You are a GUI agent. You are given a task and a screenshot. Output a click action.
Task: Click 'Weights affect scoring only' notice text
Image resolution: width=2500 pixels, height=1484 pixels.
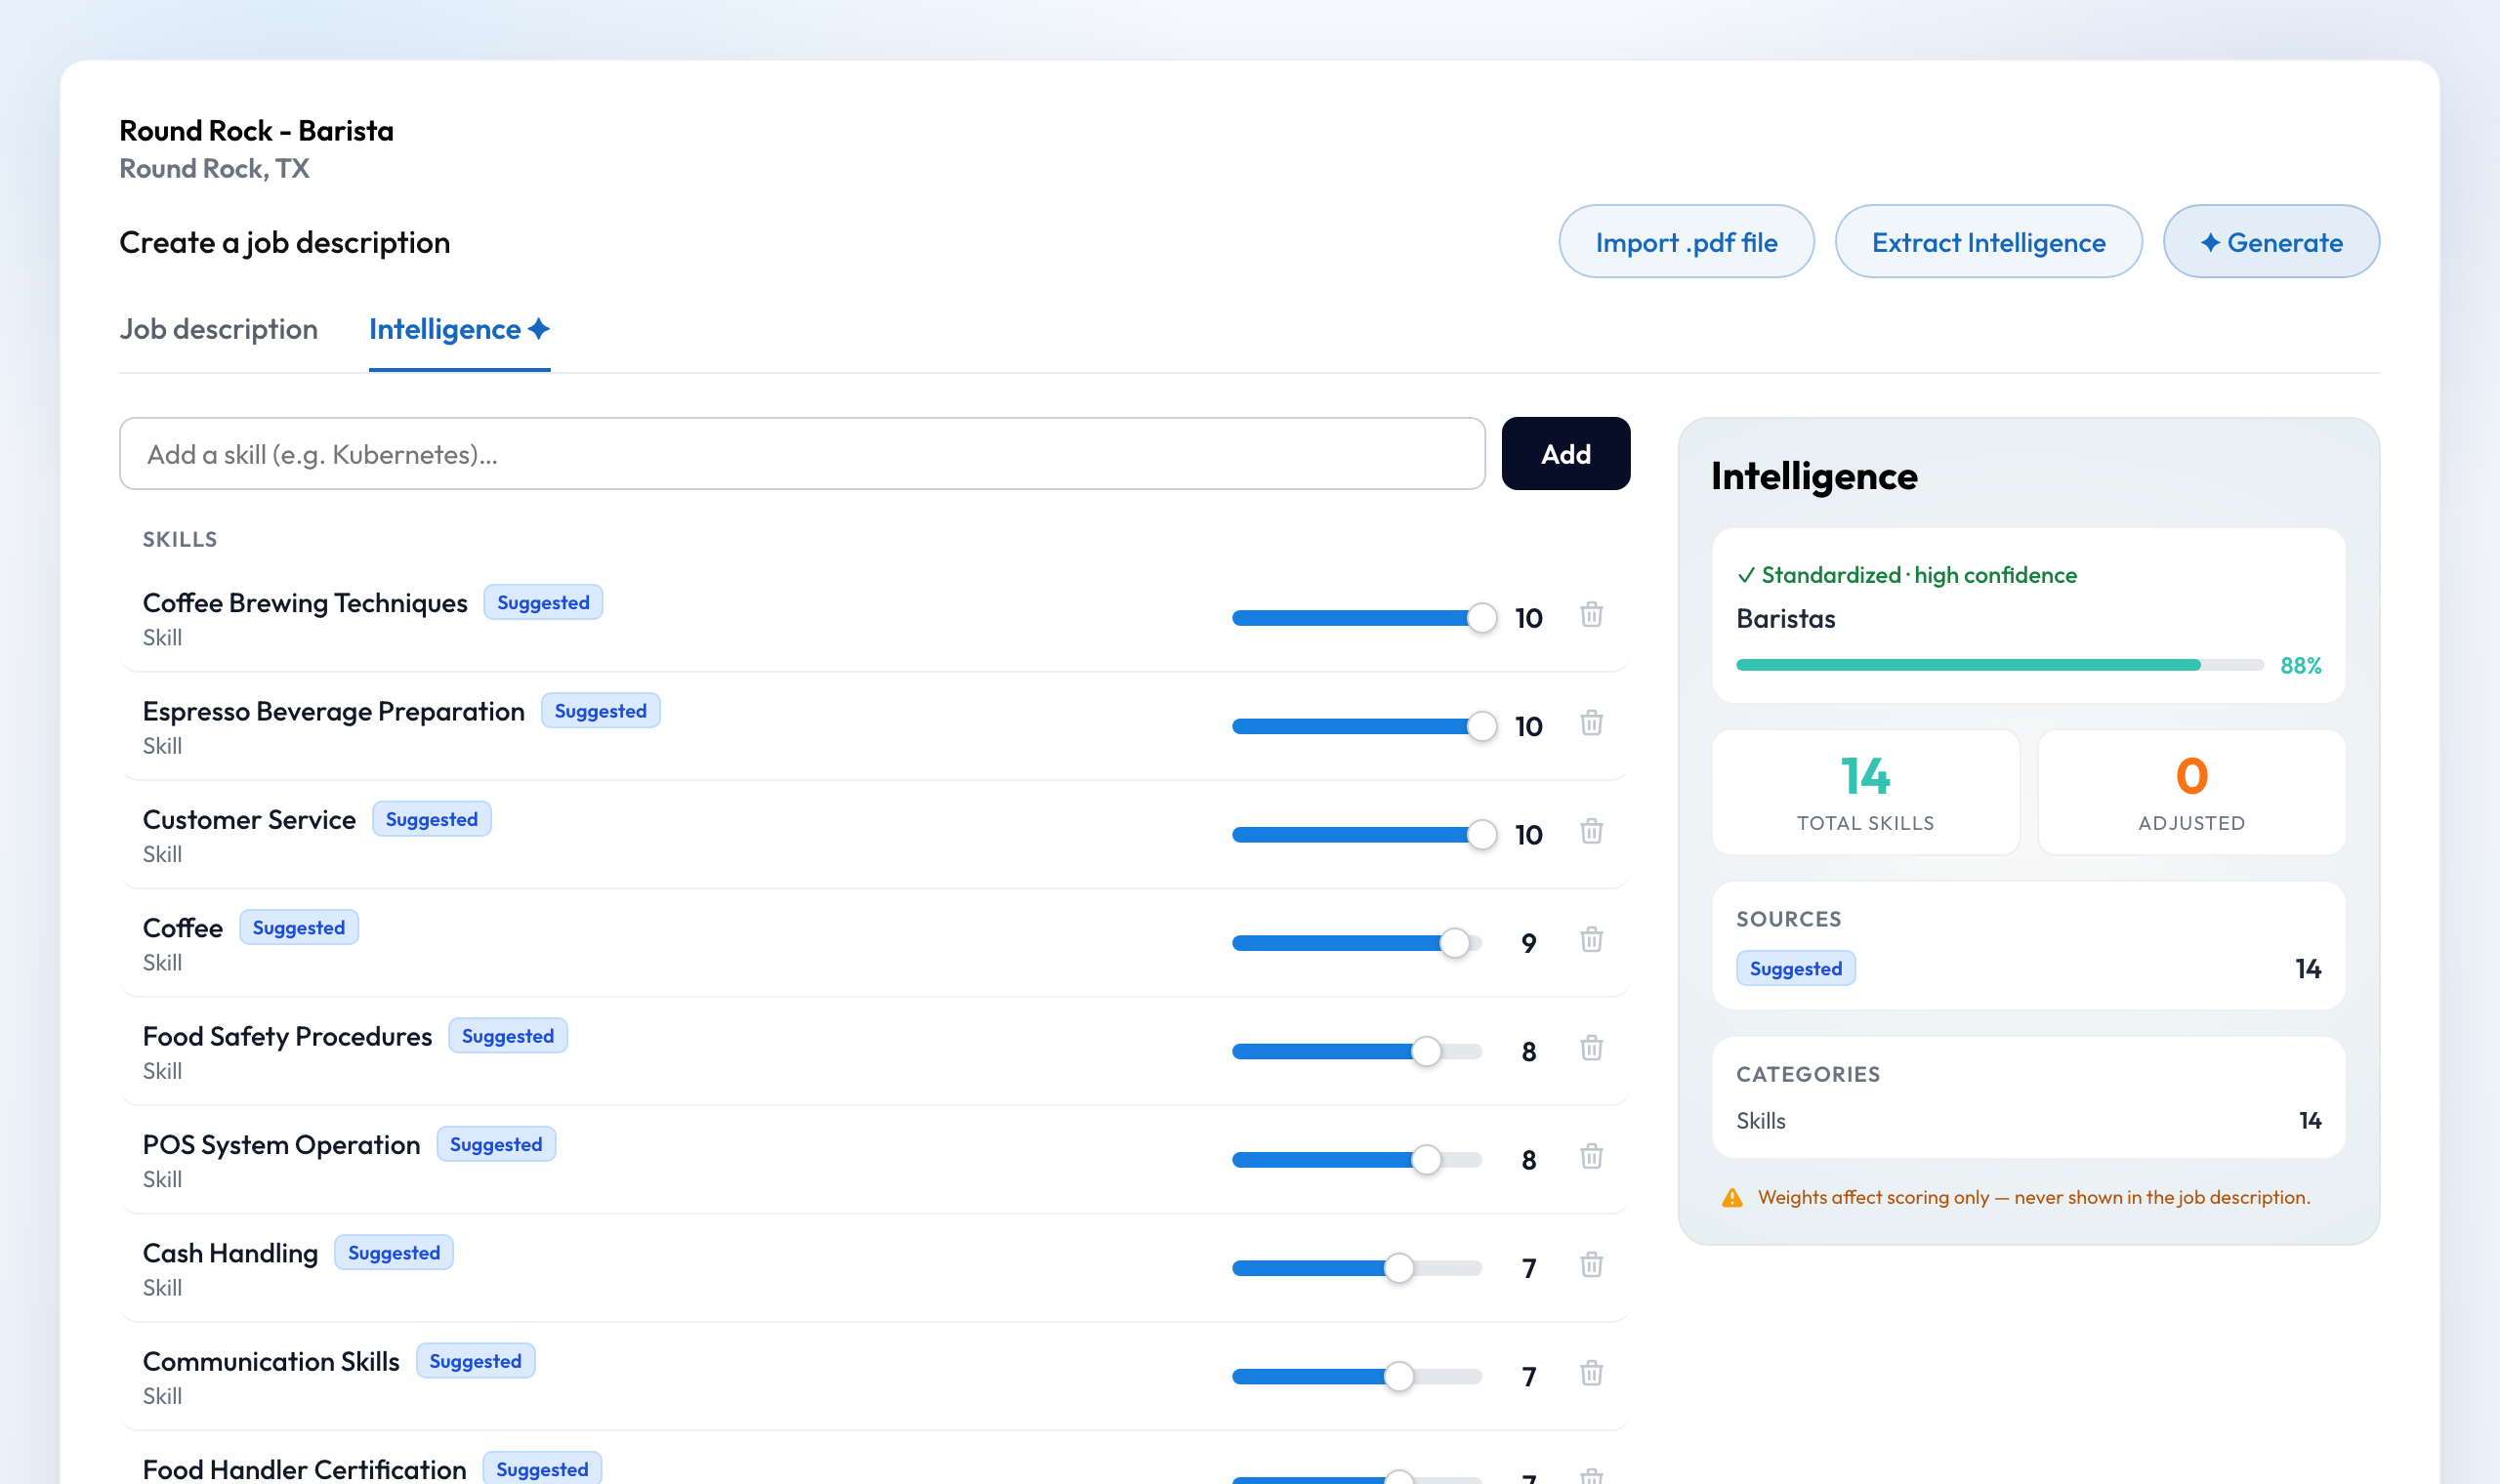coord(2034,1197)
